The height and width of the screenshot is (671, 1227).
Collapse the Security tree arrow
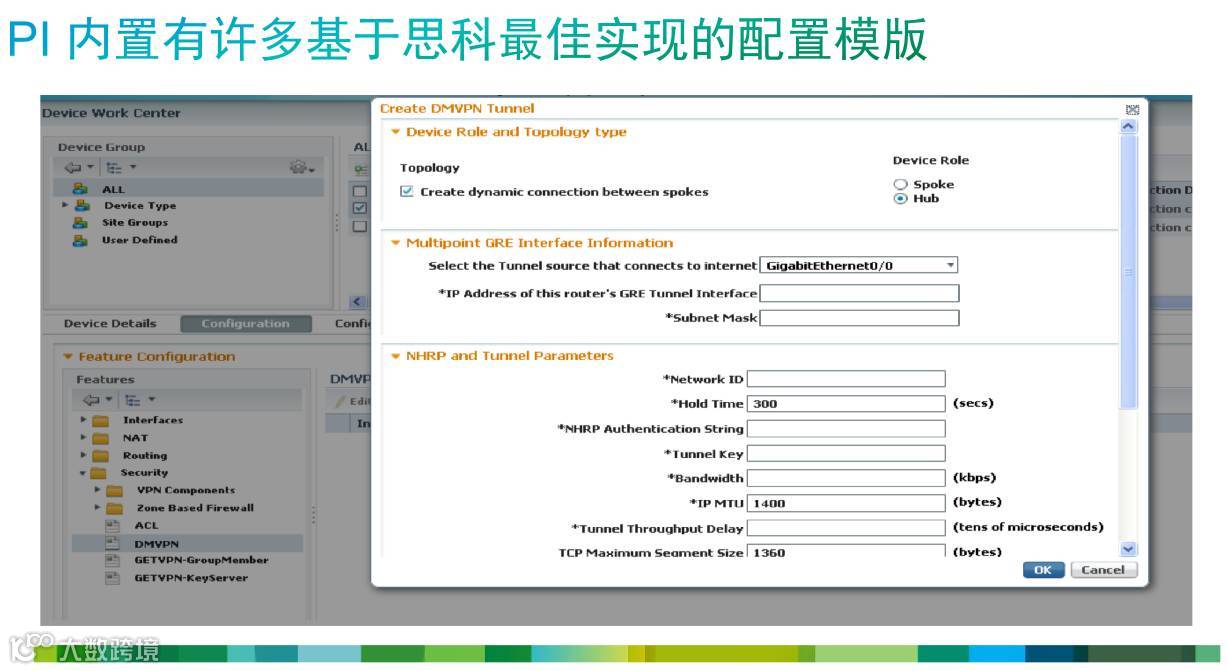pos(84,473)
